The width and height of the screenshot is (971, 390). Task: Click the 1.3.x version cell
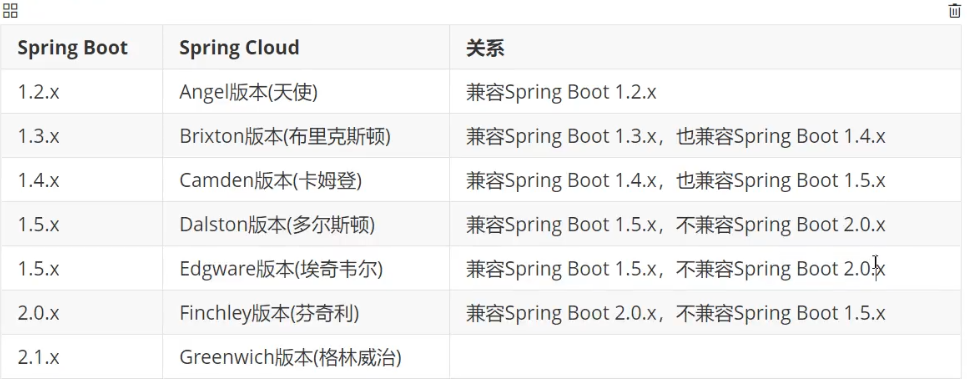coord(82,136)
